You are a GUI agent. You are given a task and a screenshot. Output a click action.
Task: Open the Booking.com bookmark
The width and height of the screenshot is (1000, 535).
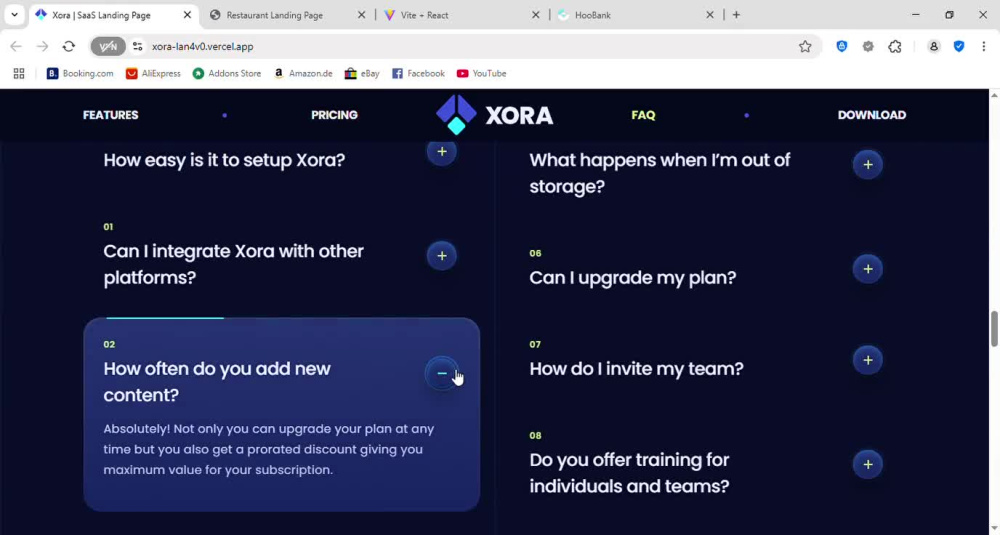tap(80, 73)
